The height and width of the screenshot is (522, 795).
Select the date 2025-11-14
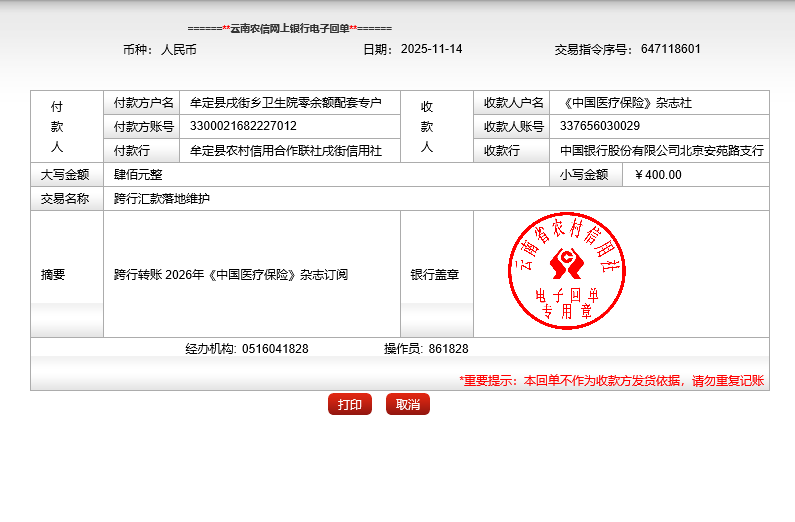click(x=431, y=49)
